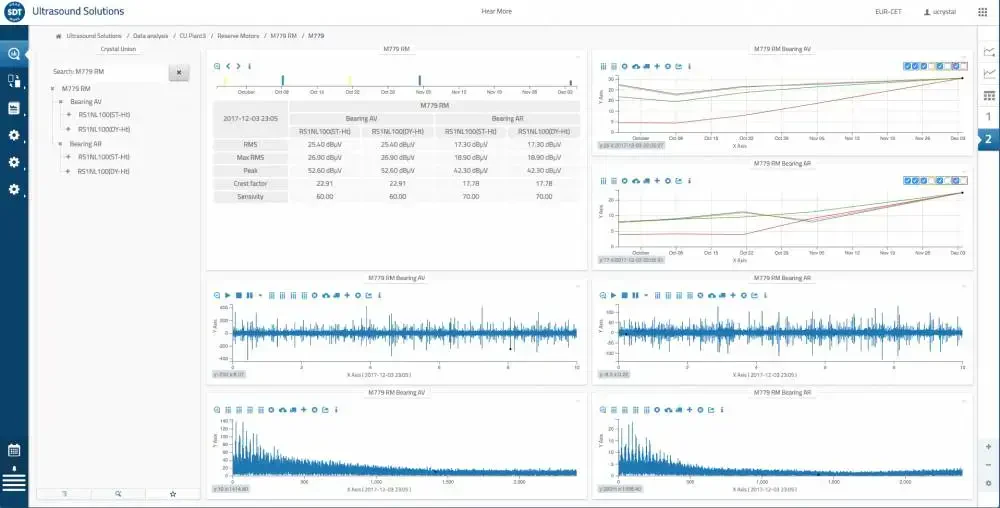This screenshot has width=1000, height=508.
Task: Expand the RS1NL100(DY-Hi) node under Bearing AR
Action: pos(69,171)
